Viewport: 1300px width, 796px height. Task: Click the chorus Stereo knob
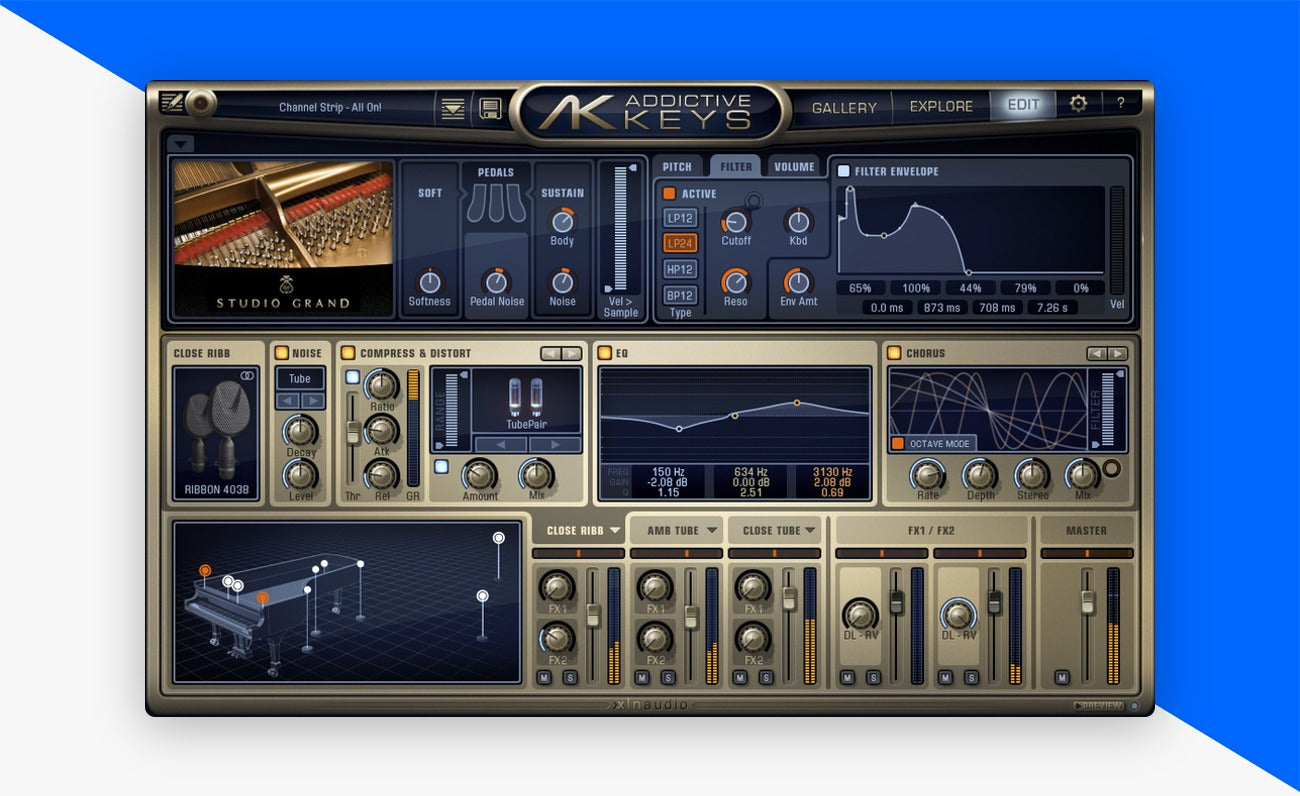1032,474
